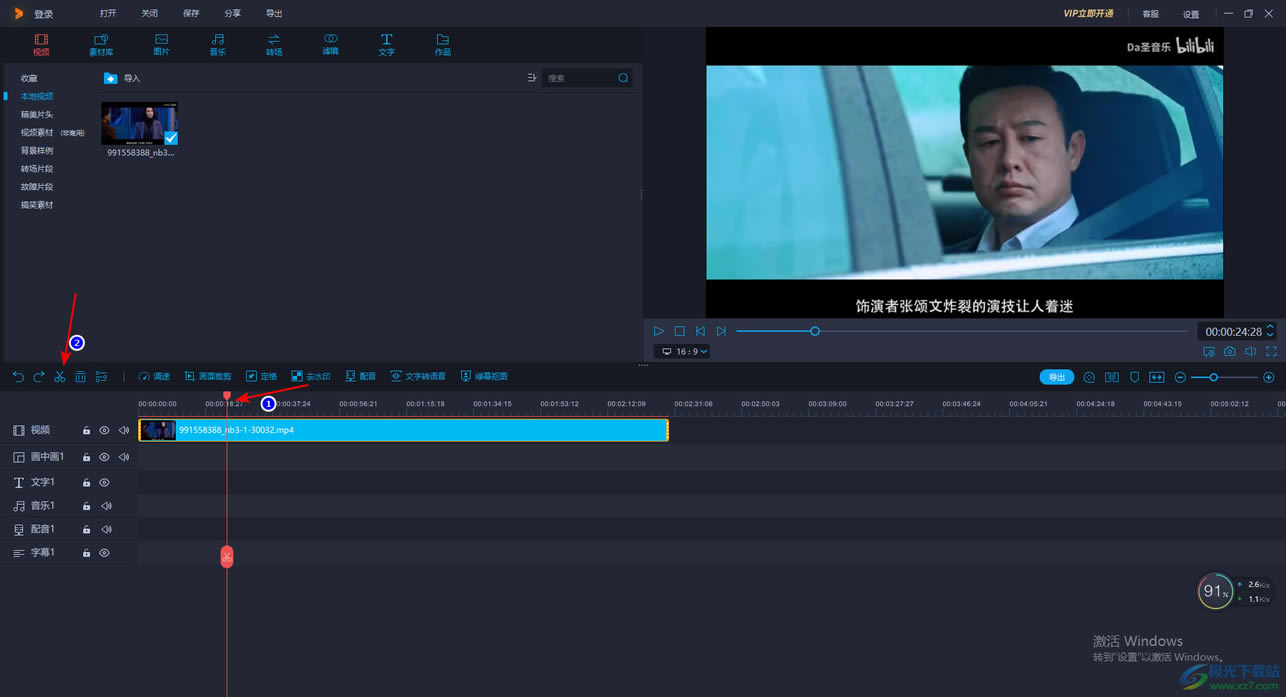The image size is (1286, 697).
Task: Toggle lock on the 文字1 track
Action: [86, 483]
